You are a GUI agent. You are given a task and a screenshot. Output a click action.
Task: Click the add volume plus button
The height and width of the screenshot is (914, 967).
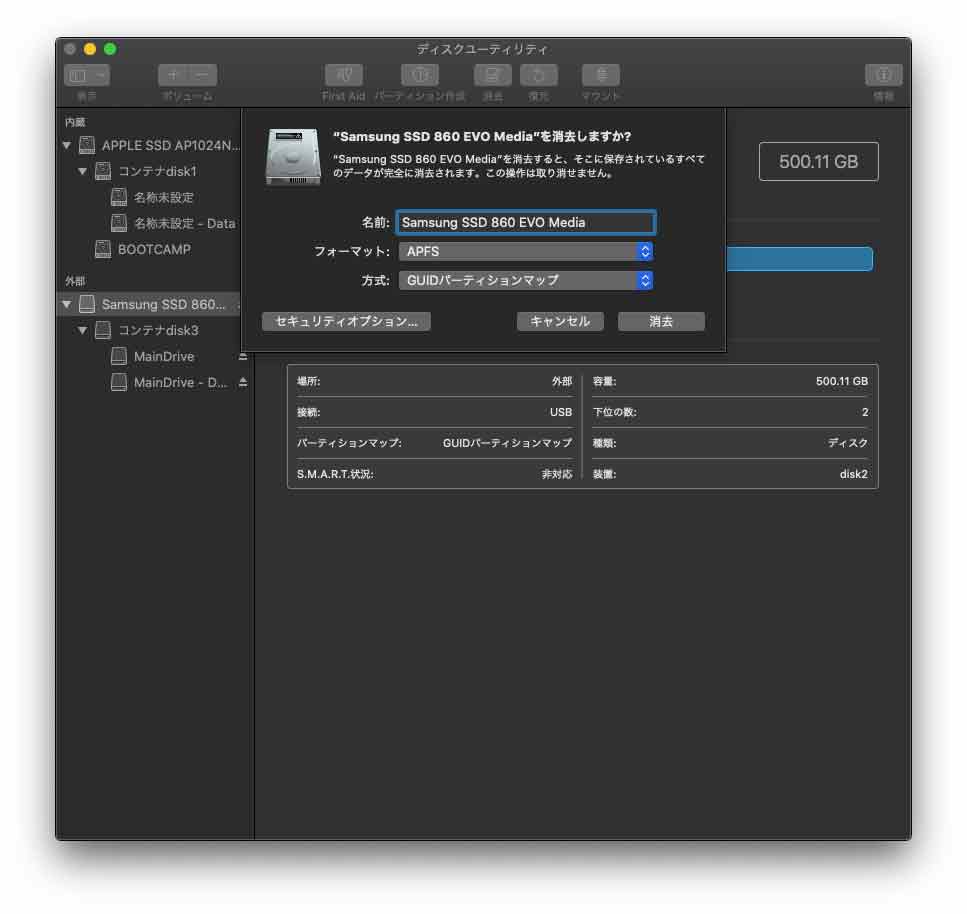coord(173,75)
